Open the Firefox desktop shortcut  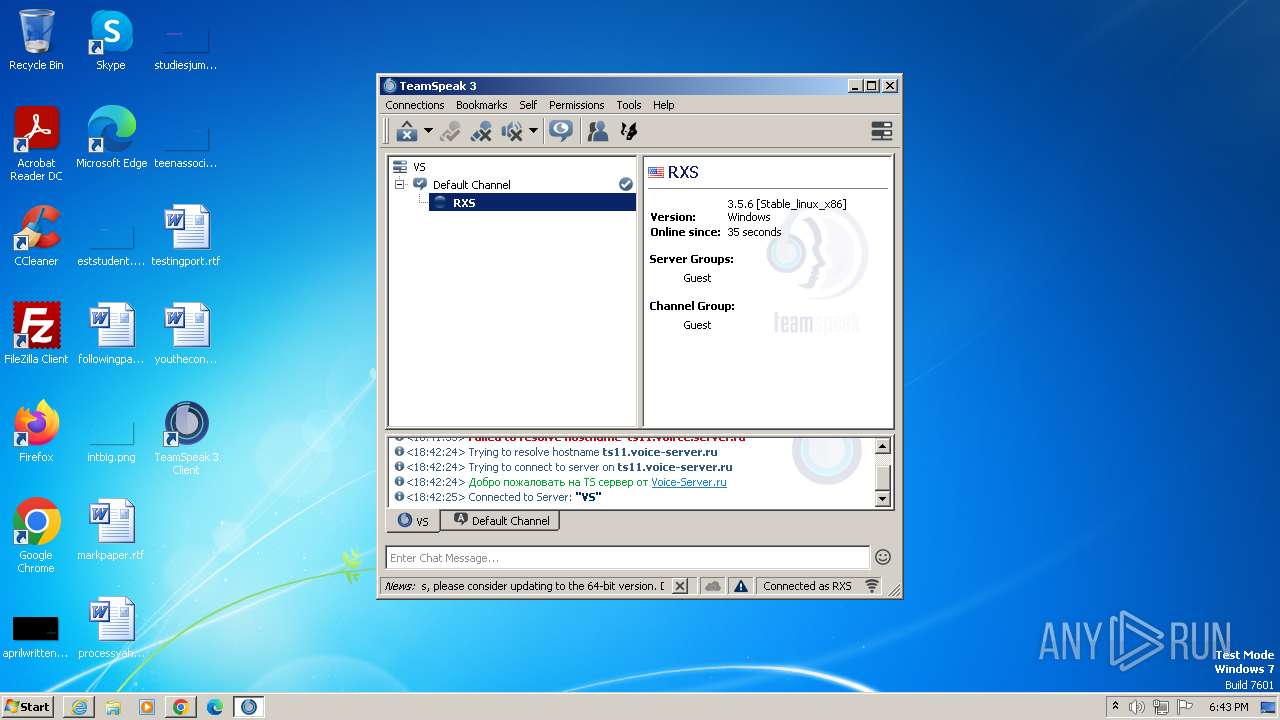pyautogui.click(x=36, y=432)
